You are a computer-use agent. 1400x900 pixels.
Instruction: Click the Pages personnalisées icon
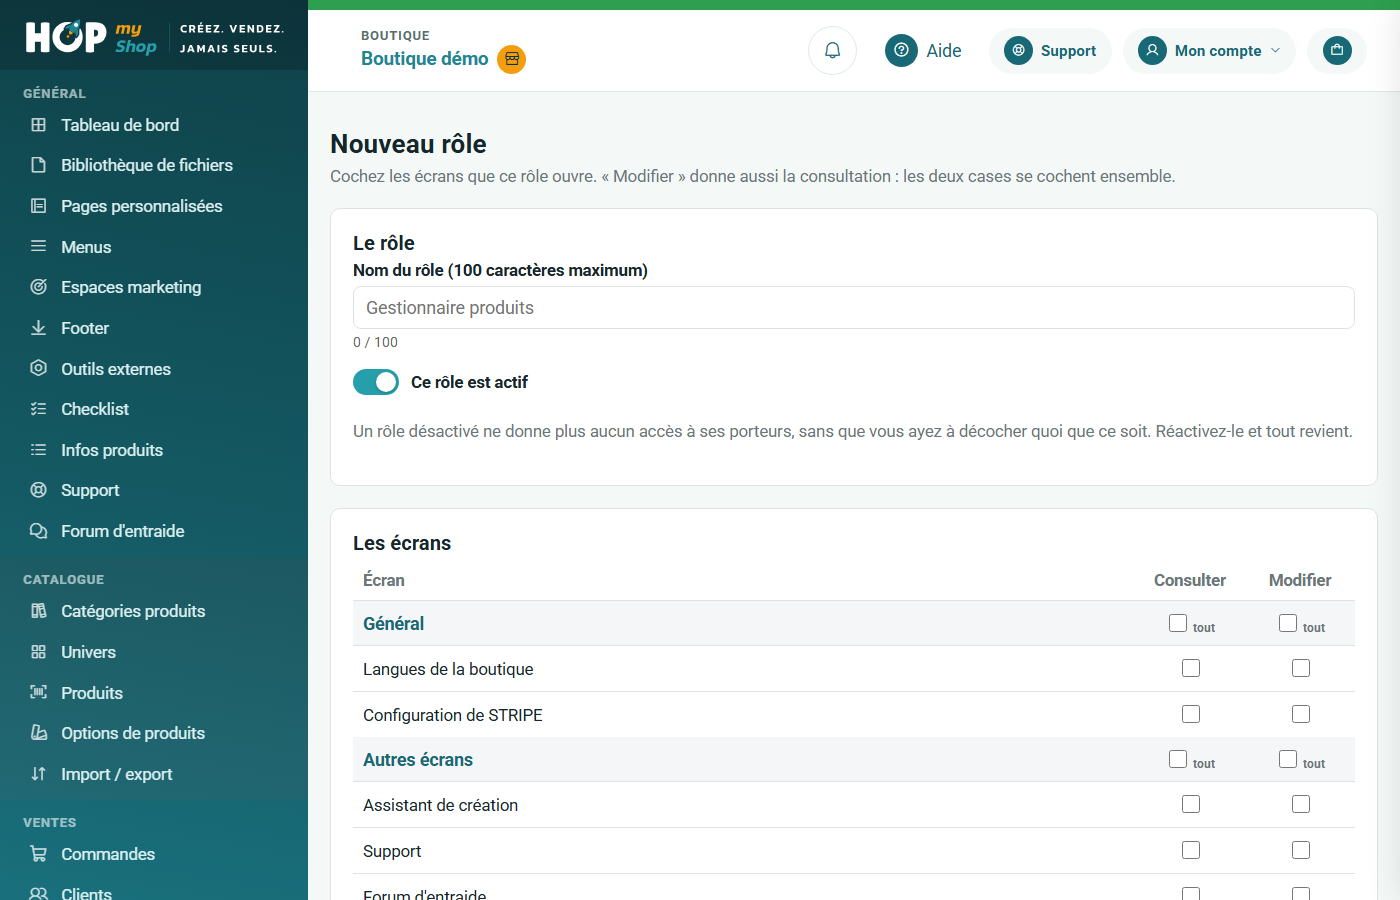point(39,206)
